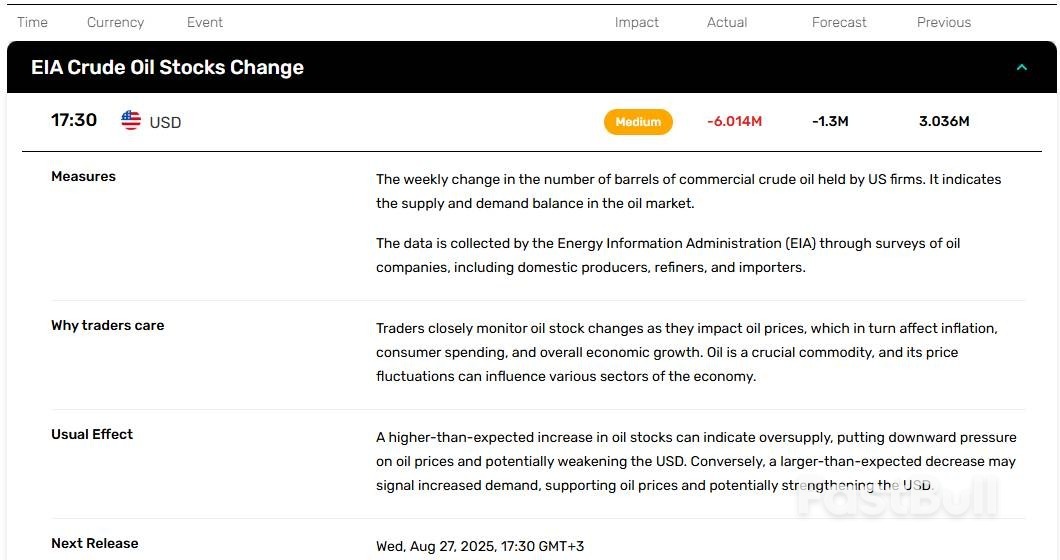Click the Event column header
Viewport: 1060px width, 560px height.
(x=205, y=22)
